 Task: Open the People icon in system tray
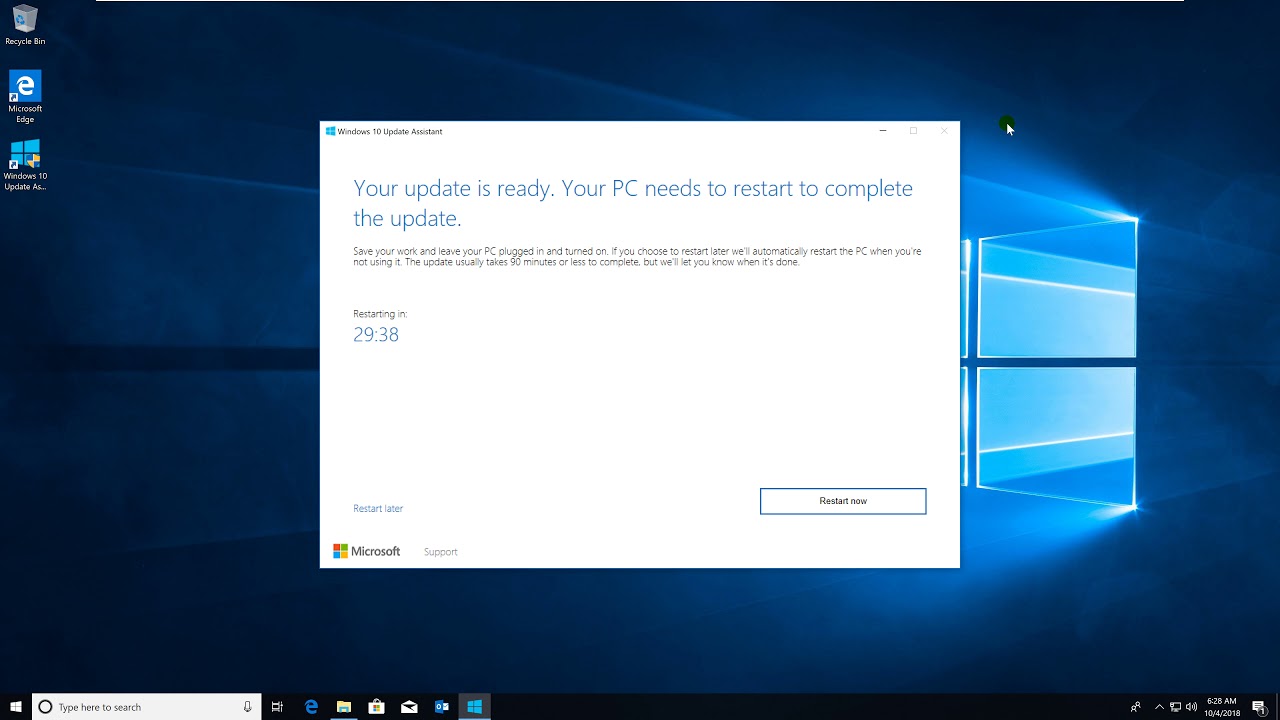coord(1136,707)
